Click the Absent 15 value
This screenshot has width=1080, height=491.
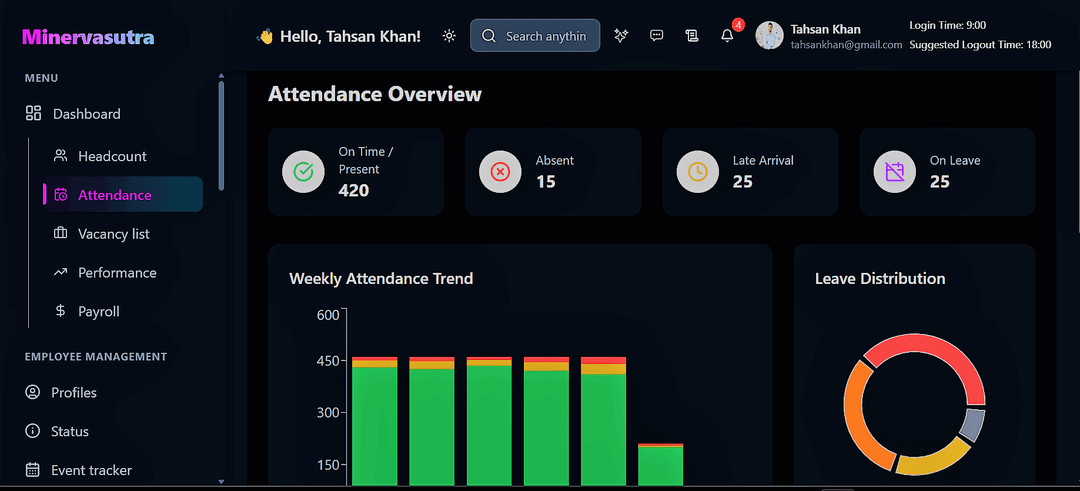point(546,182)
